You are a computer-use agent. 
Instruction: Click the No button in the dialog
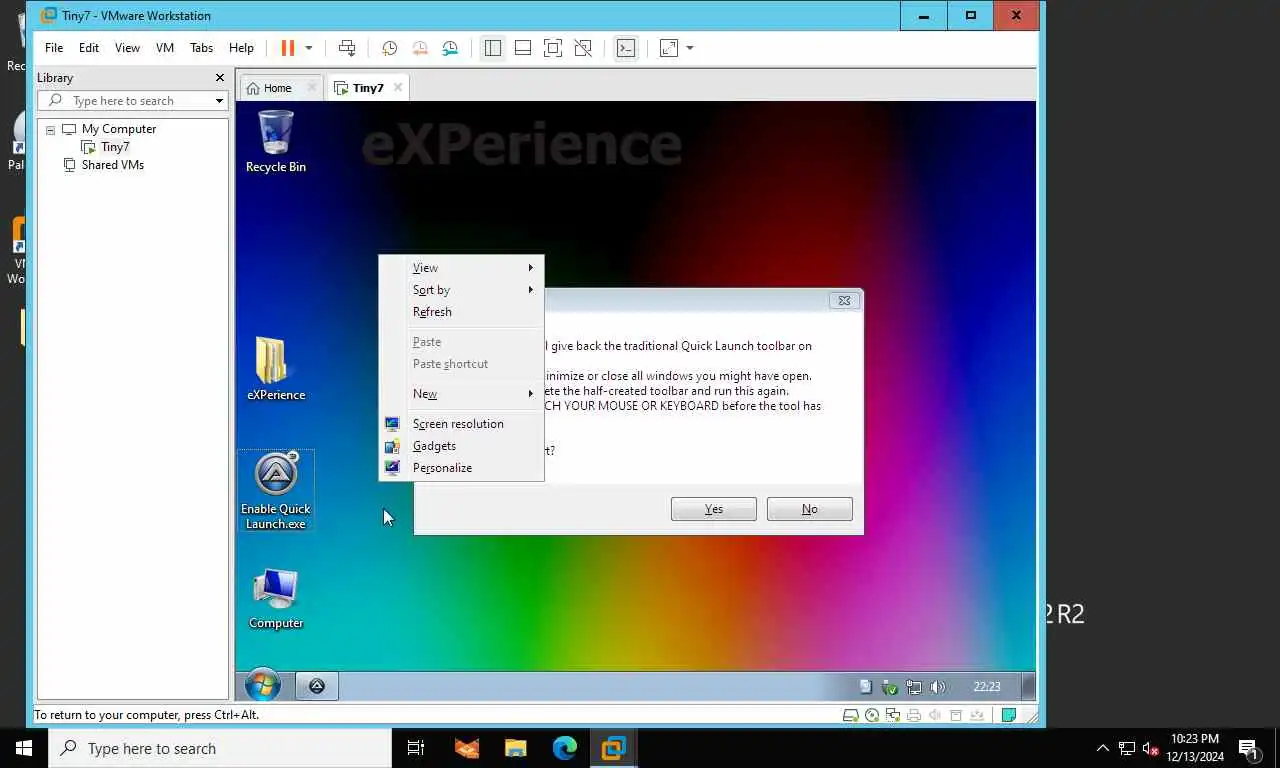click(x=810, y=509)
